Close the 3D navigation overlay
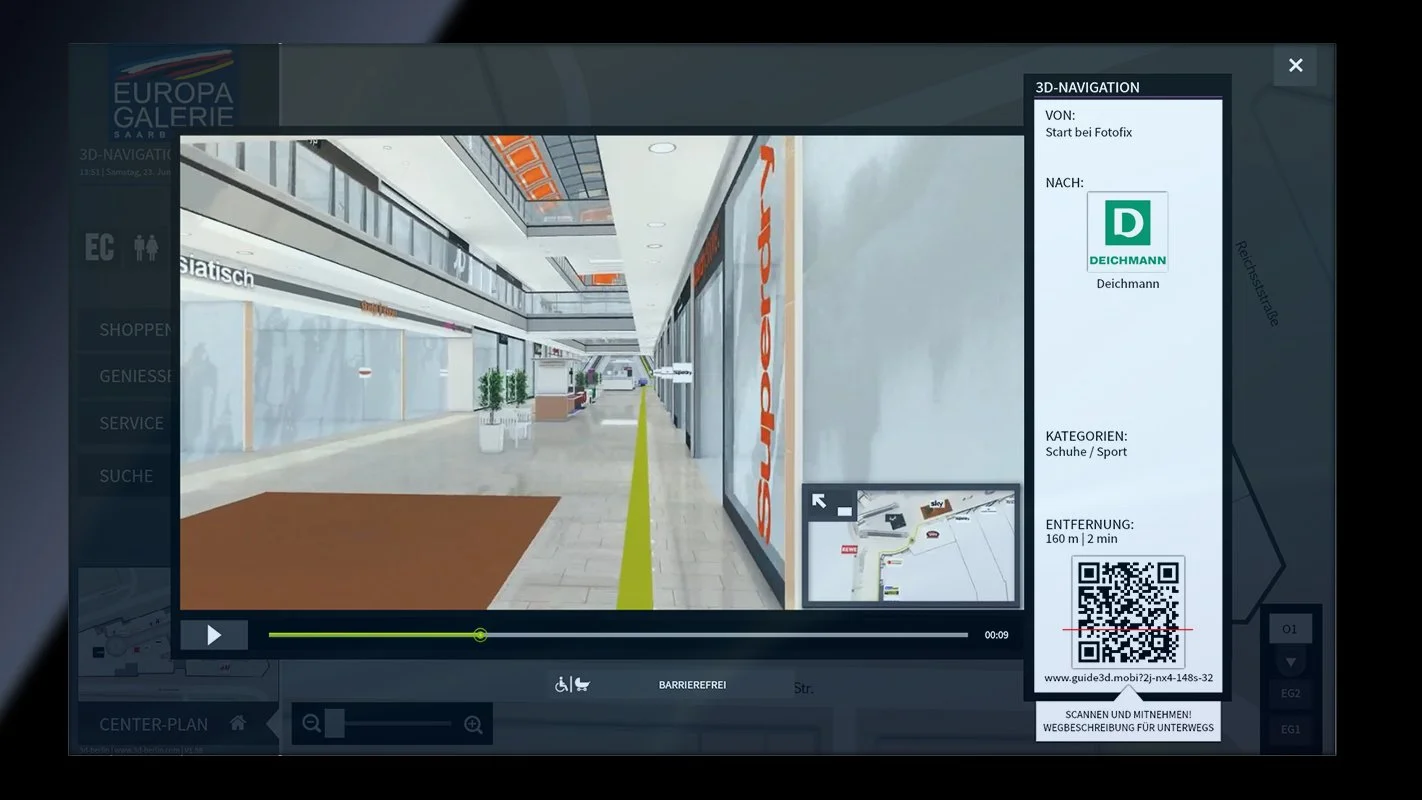 pos(1295,65)
